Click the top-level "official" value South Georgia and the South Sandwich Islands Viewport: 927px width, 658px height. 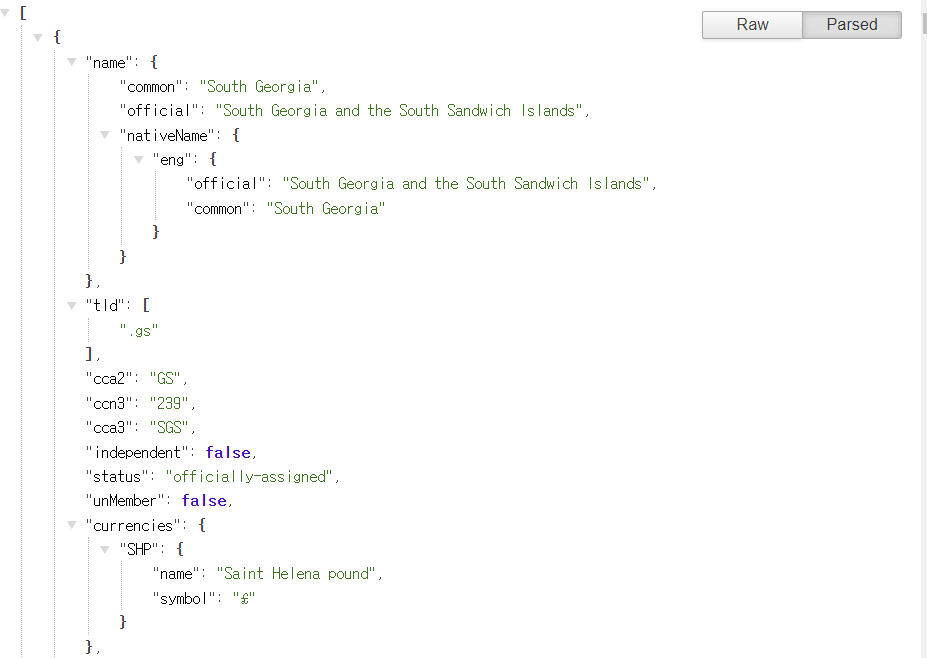click(x=398, y=111)
